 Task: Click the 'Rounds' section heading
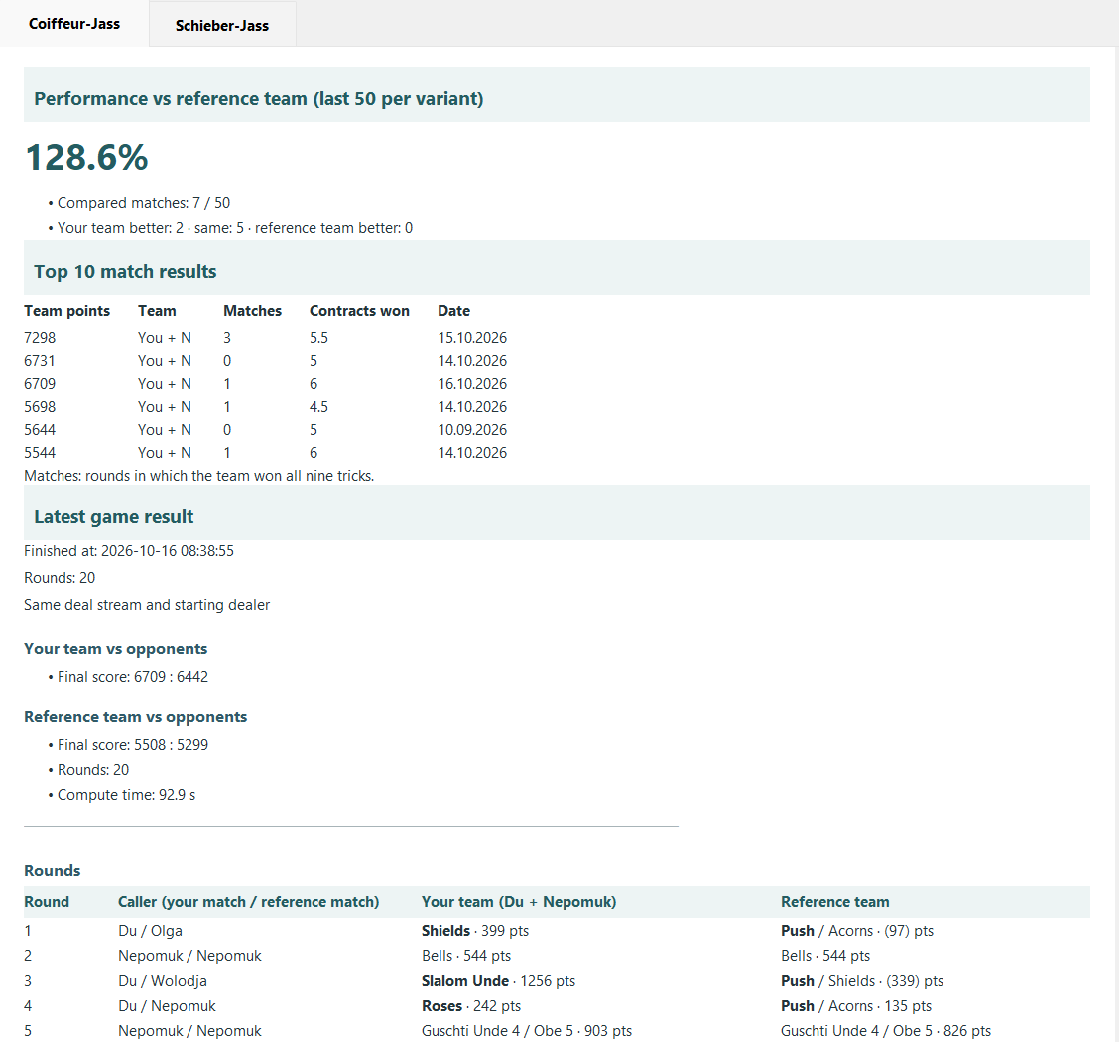pos(52,871)
